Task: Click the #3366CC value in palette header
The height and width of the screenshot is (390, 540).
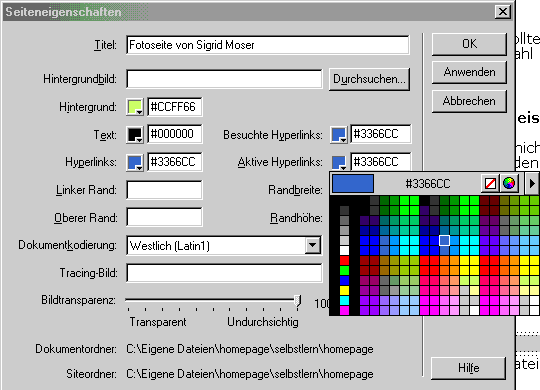Action: 428,184
